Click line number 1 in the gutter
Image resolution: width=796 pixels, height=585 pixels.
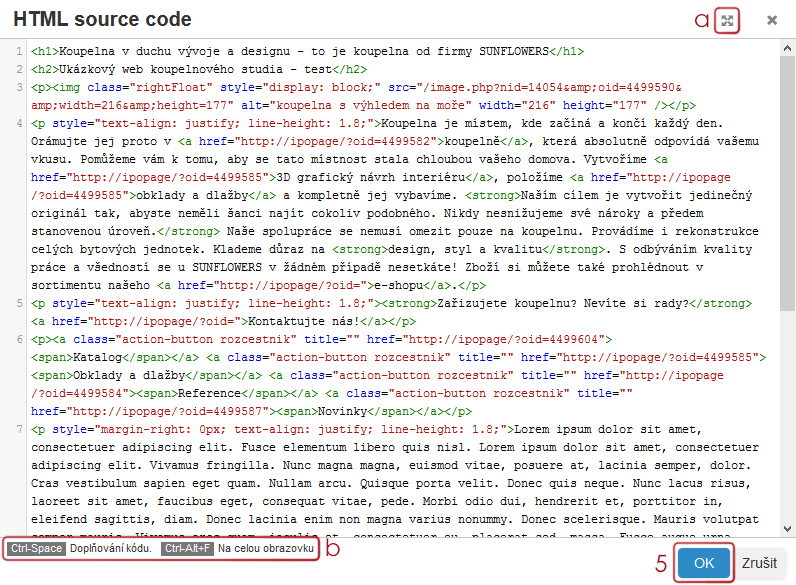coord(20,52)
